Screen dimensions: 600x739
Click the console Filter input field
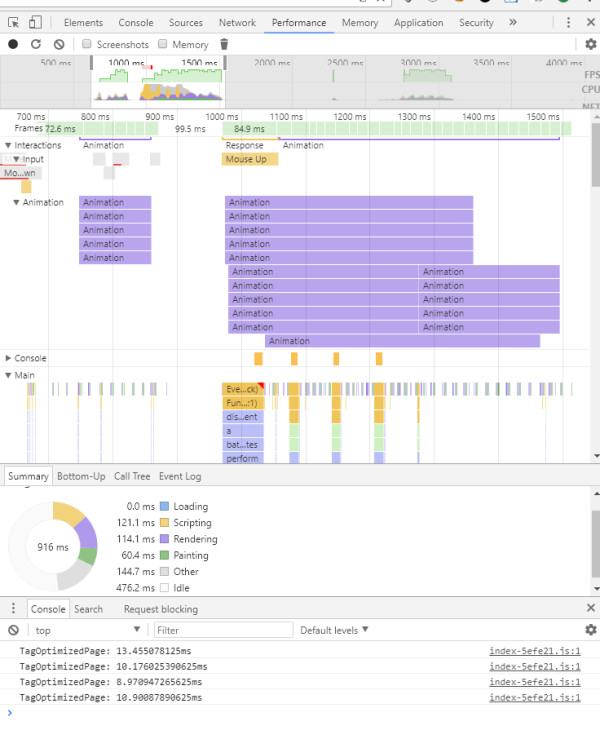coord(223,630)
